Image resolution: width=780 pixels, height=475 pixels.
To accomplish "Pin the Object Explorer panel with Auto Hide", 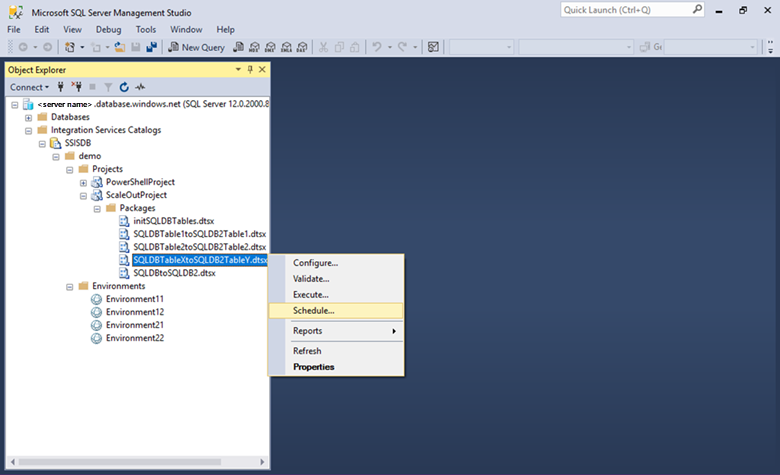I will (x=250, y=69).
